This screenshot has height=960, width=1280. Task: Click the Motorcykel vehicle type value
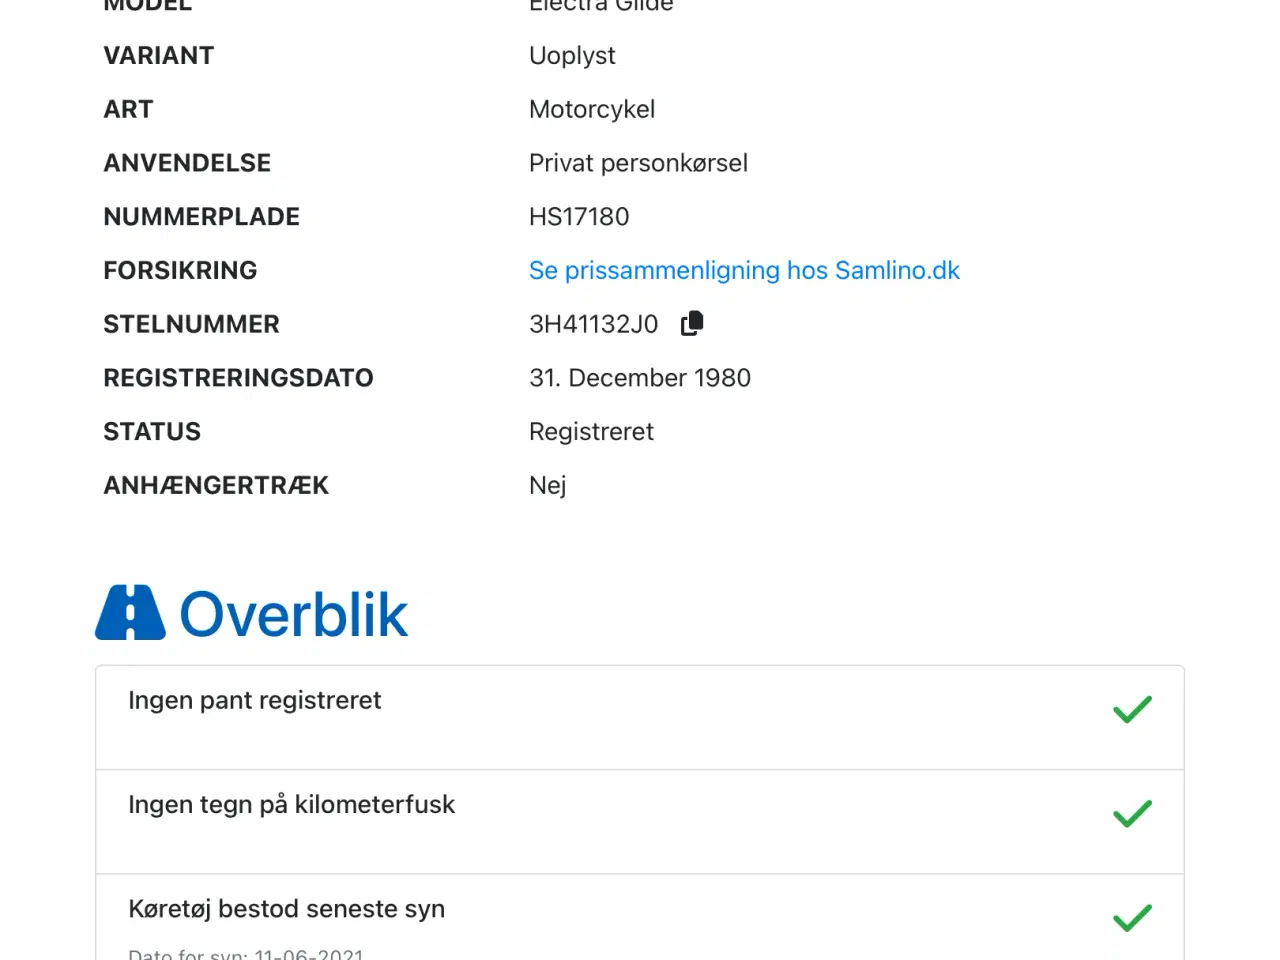(x=592, y=110)
